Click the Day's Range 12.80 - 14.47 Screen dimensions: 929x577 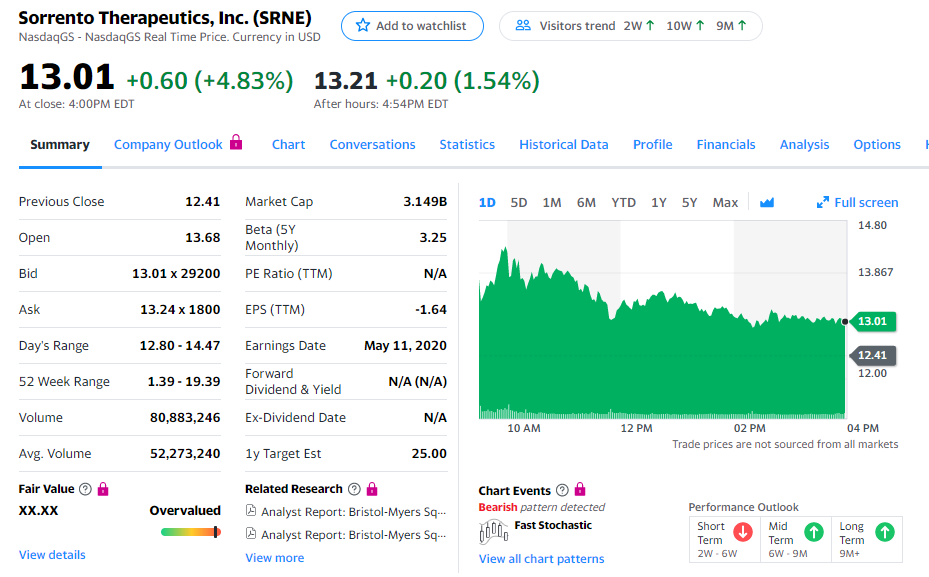(x=180, y=345)
